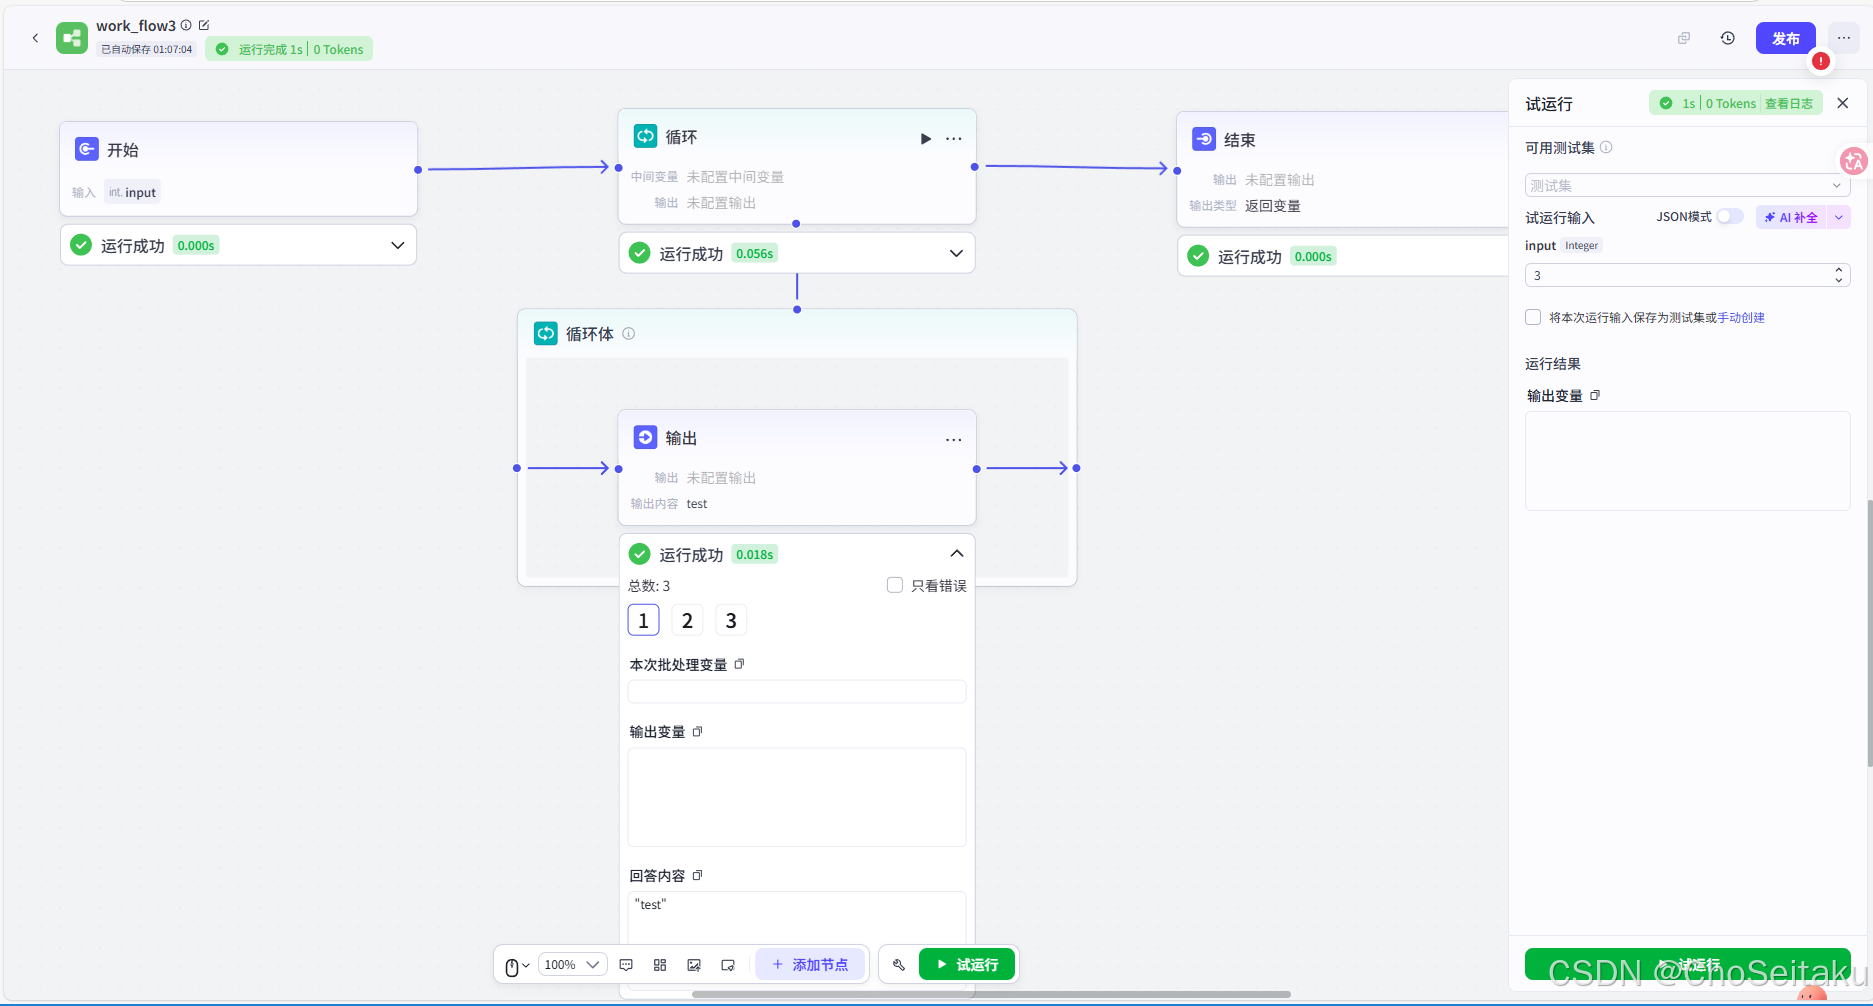Select iteration 3 result
Viewport: 1873px width, 1006px height.
pyautogui.click(x=731, y=620)
